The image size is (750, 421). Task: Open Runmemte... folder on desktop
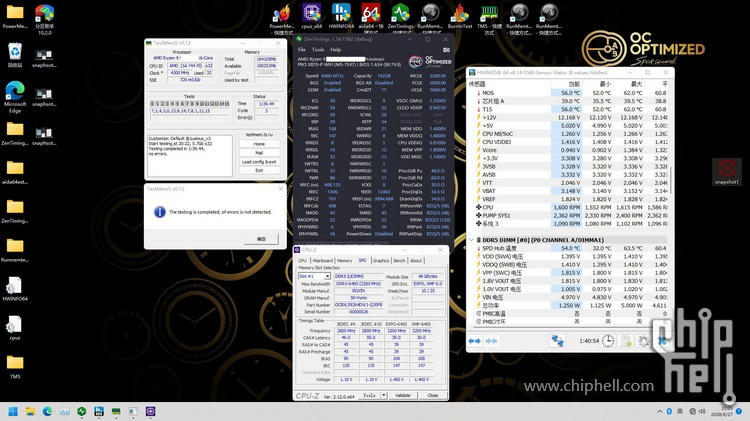coord(15,250)
